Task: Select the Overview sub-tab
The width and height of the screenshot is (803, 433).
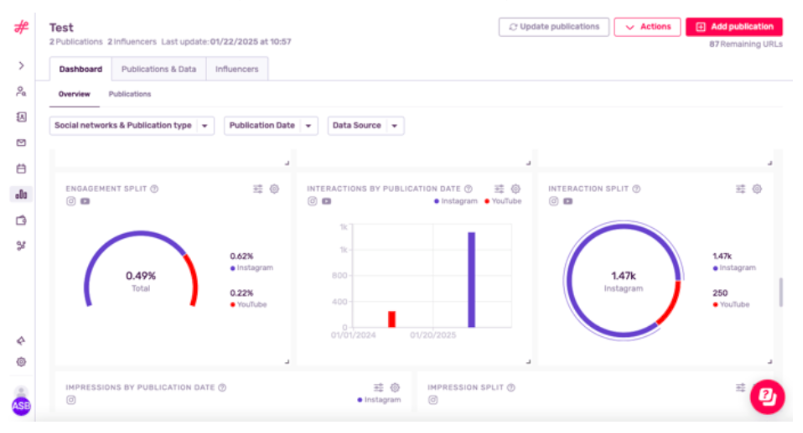Action: (74, 94)
